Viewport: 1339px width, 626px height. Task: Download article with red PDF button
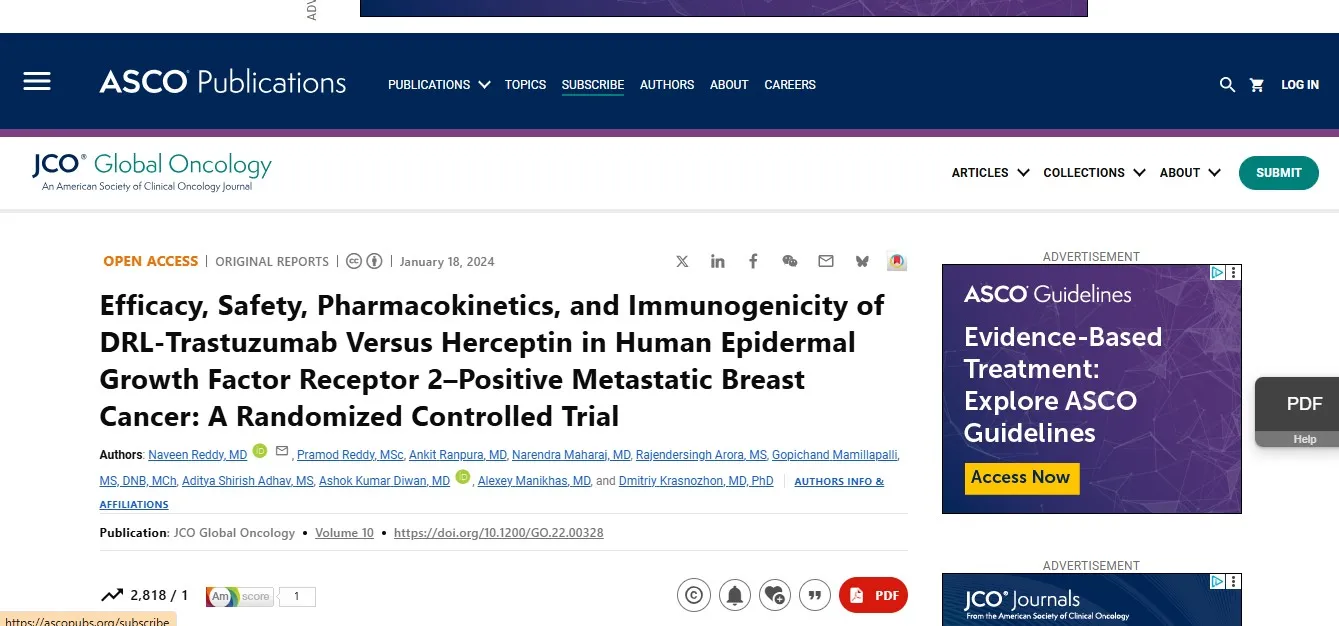[873, 595]
